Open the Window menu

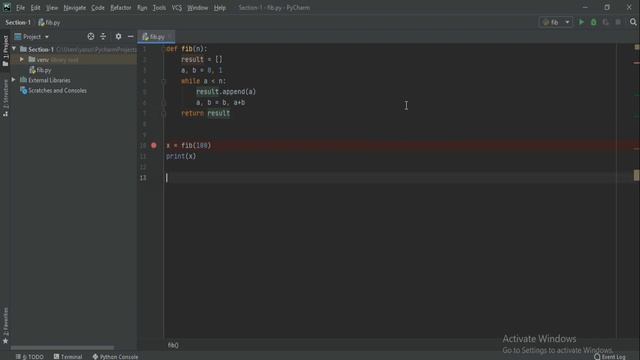198,8
